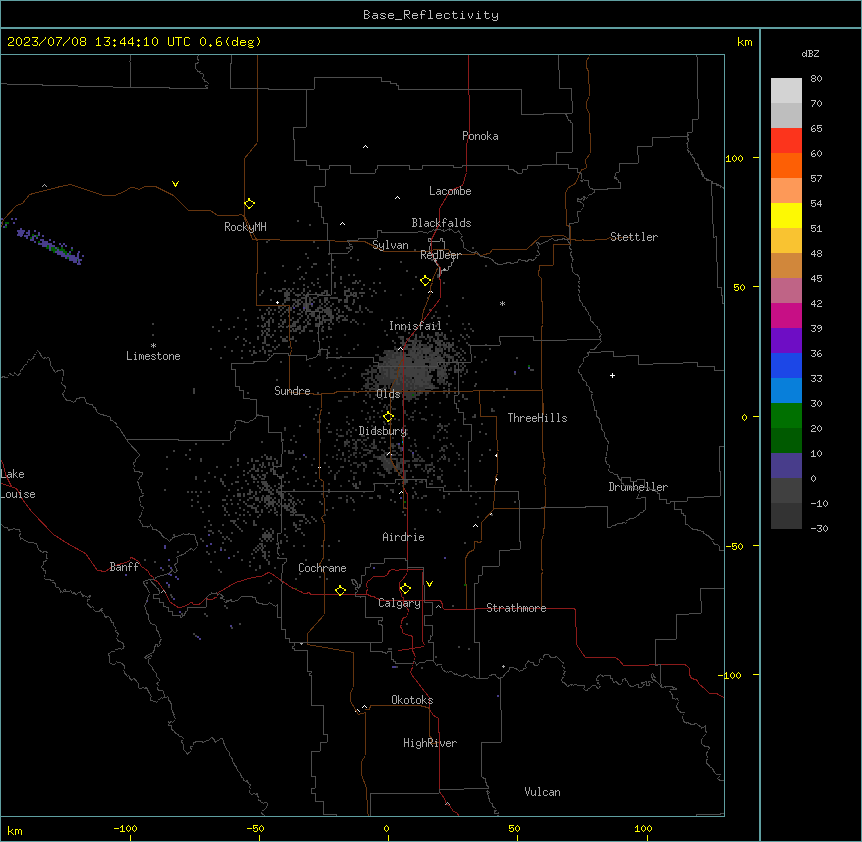This screenshot has height=842, width=862.
Task: Click the Vulcan label
Action: [x=543, y=792]
